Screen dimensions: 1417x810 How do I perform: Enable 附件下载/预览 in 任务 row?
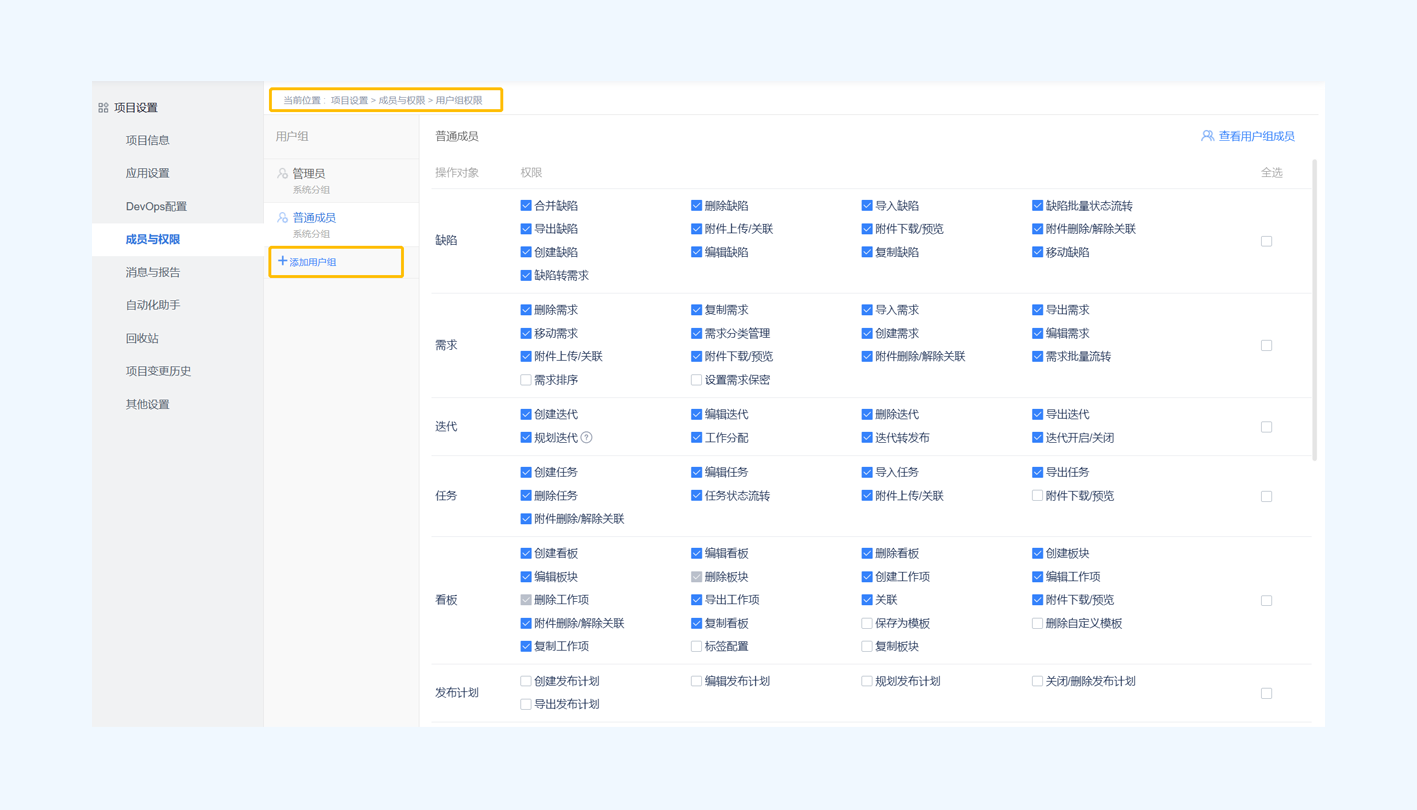[1037, 496]
